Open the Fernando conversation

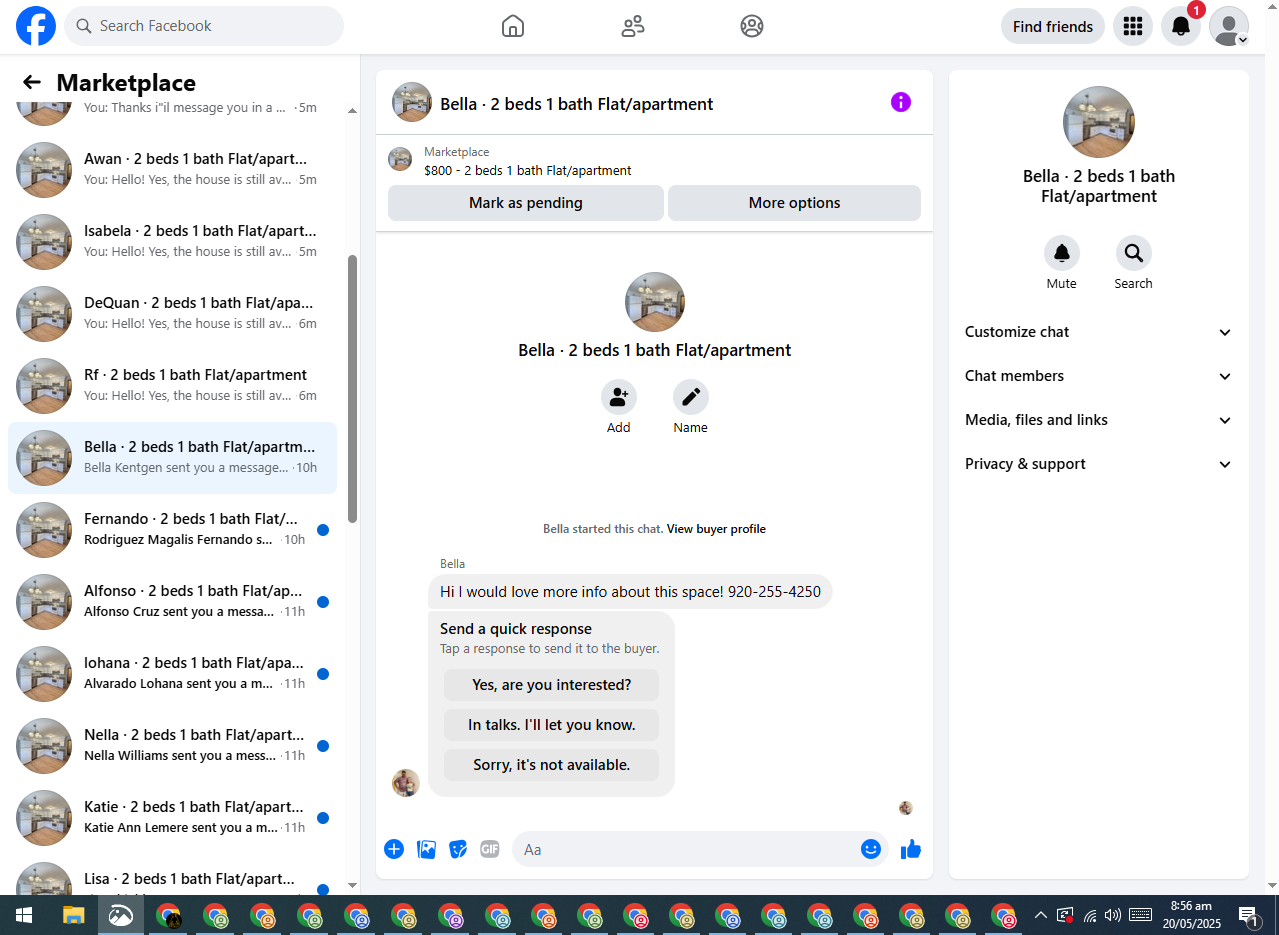[x=172, y=530]
